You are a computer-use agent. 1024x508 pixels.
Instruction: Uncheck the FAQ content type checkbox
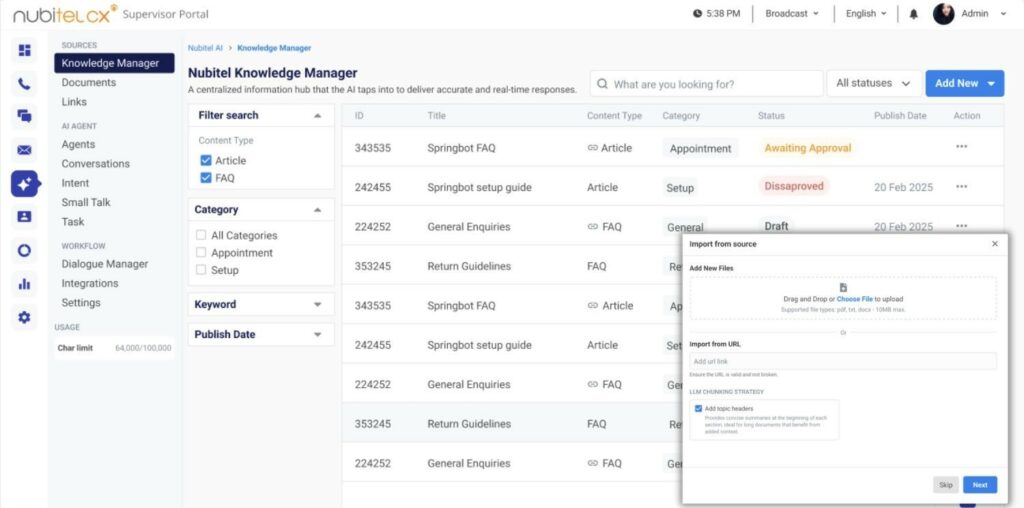tap(206, 178)
